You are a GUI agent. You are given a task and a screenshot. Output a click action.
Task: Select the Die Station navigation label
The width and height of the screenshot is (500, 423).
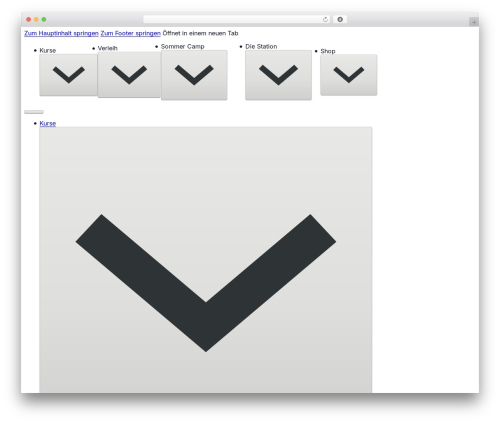coord(261,47)
